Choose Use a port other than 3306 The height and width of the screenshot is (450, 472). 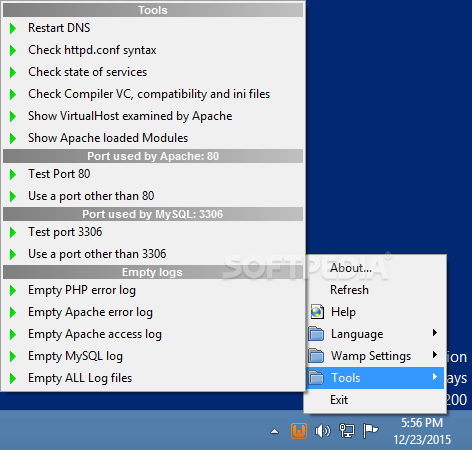(x=153, y=254)
